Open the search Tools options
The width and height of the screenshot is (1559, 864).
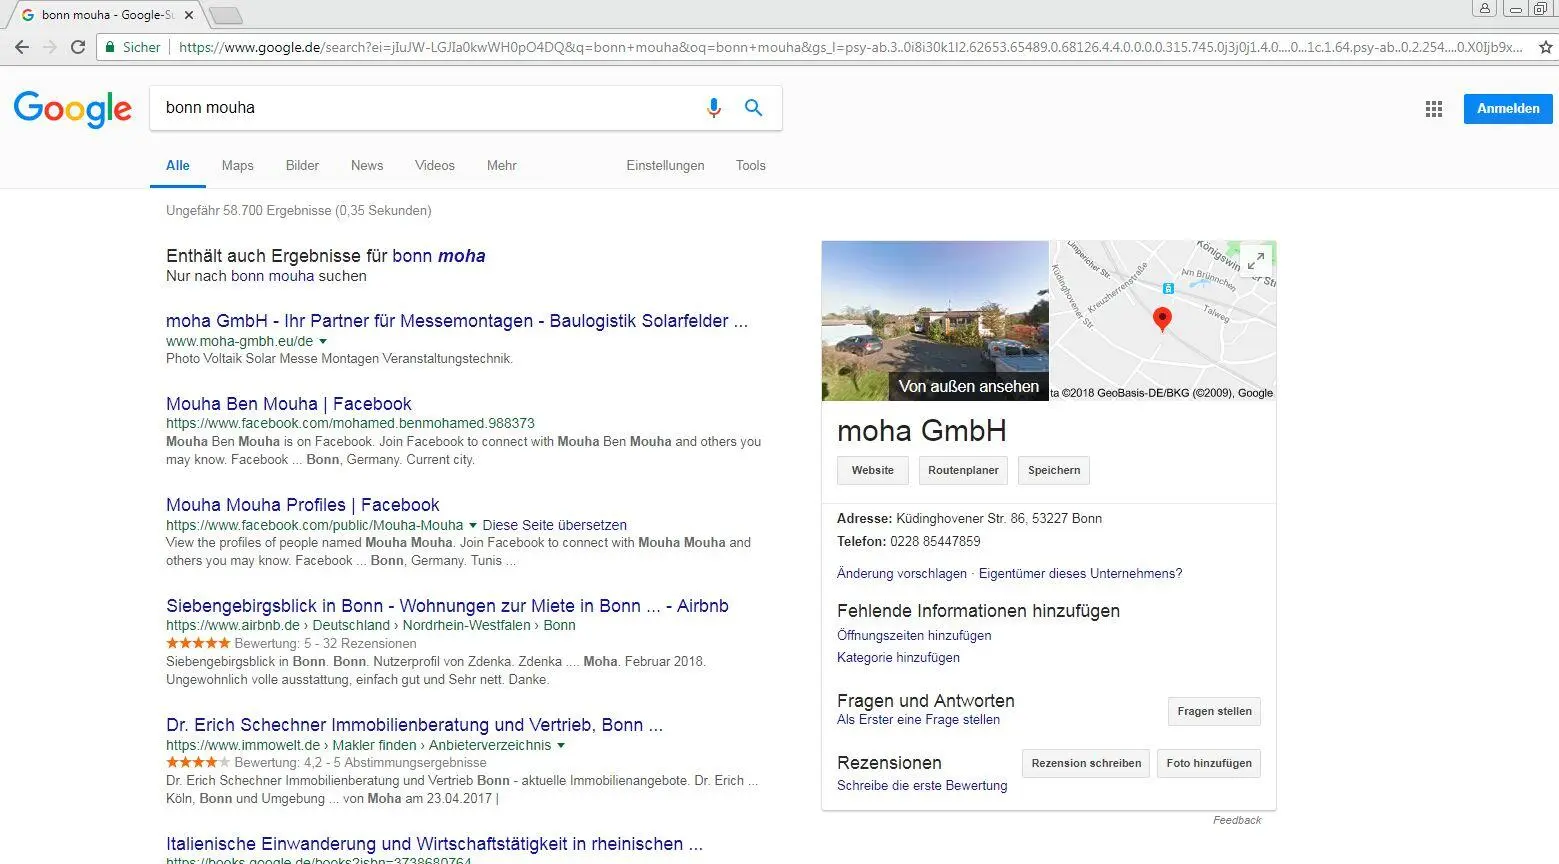click(x=751, y=166)
